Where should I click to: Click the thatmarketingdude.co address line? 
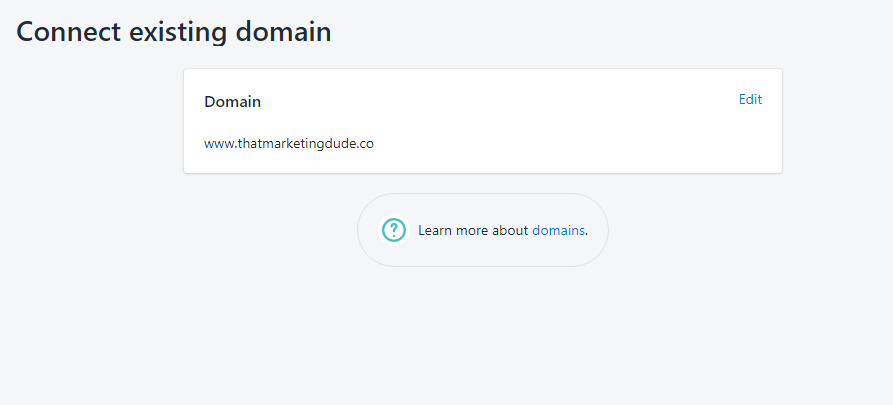[289, 144]
